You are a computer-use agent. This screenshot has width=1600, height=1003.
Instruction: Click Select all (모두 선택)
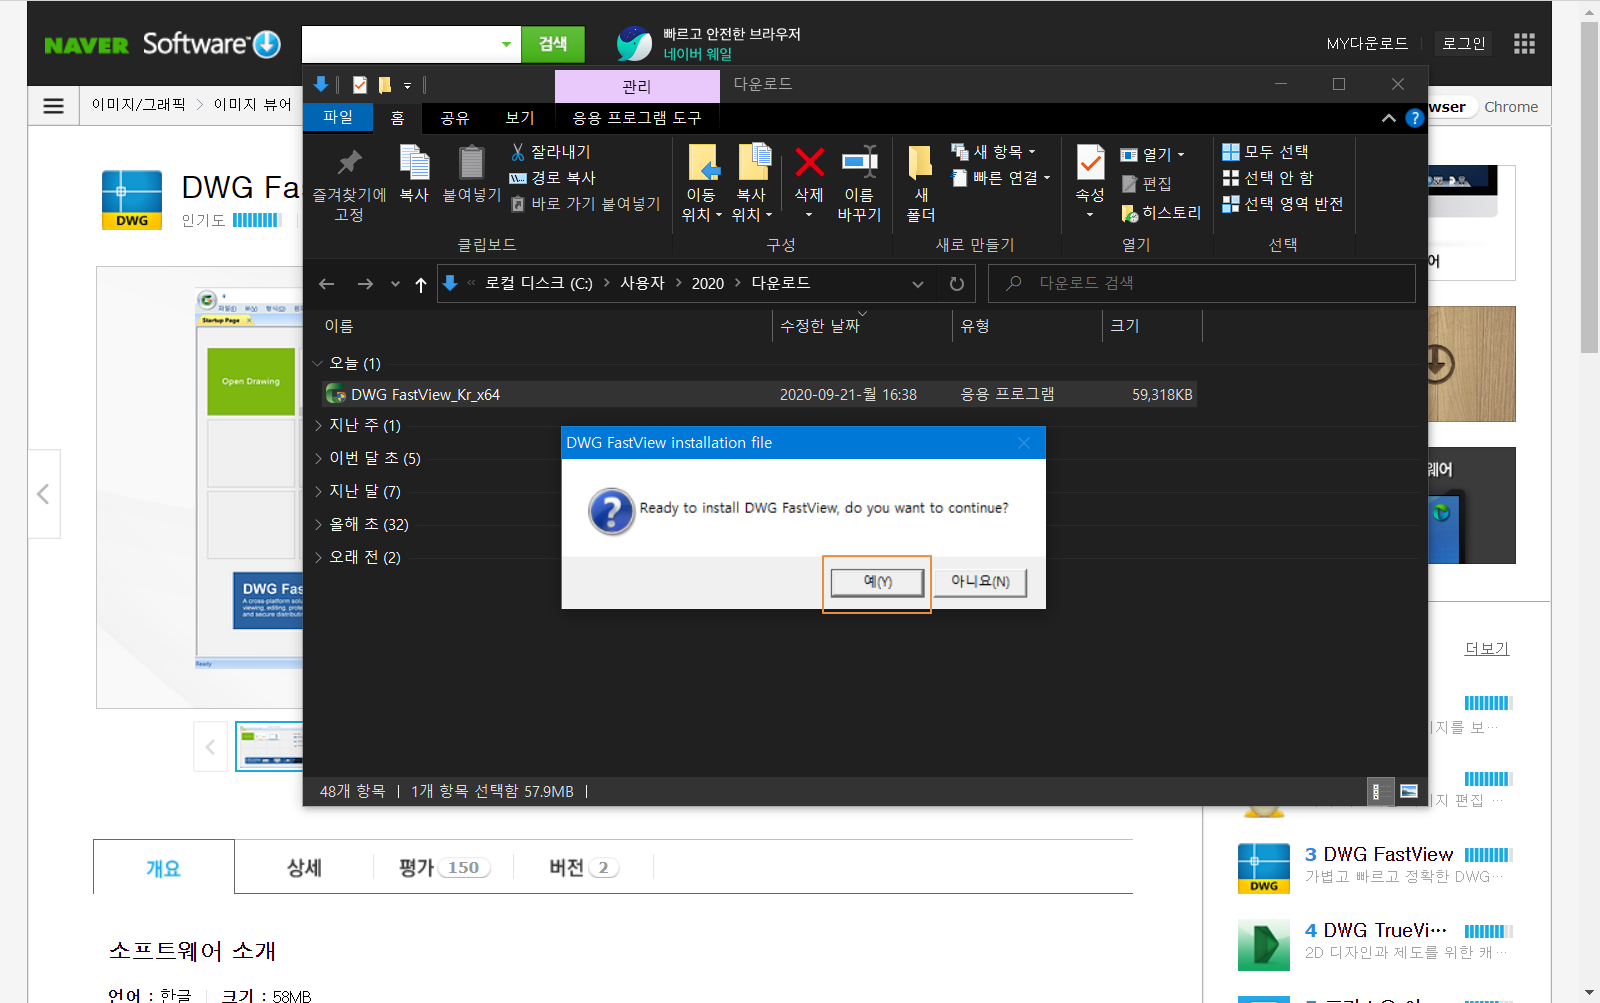tap(1265, 152)
